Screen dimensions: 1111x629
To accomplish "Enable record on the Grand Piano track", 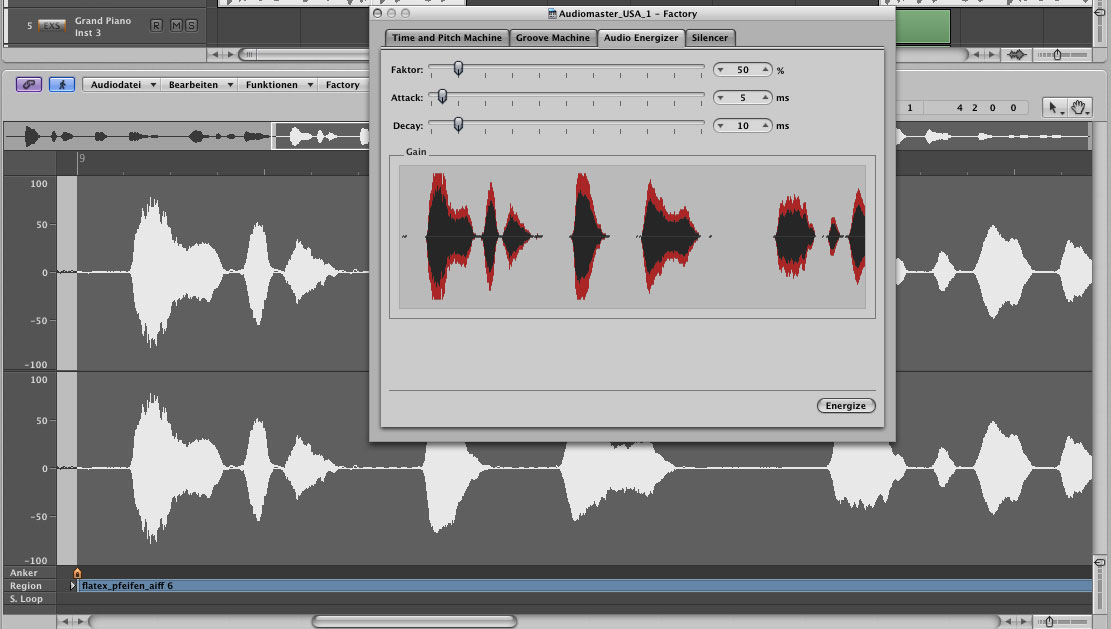I will click(x=156, y=25).
